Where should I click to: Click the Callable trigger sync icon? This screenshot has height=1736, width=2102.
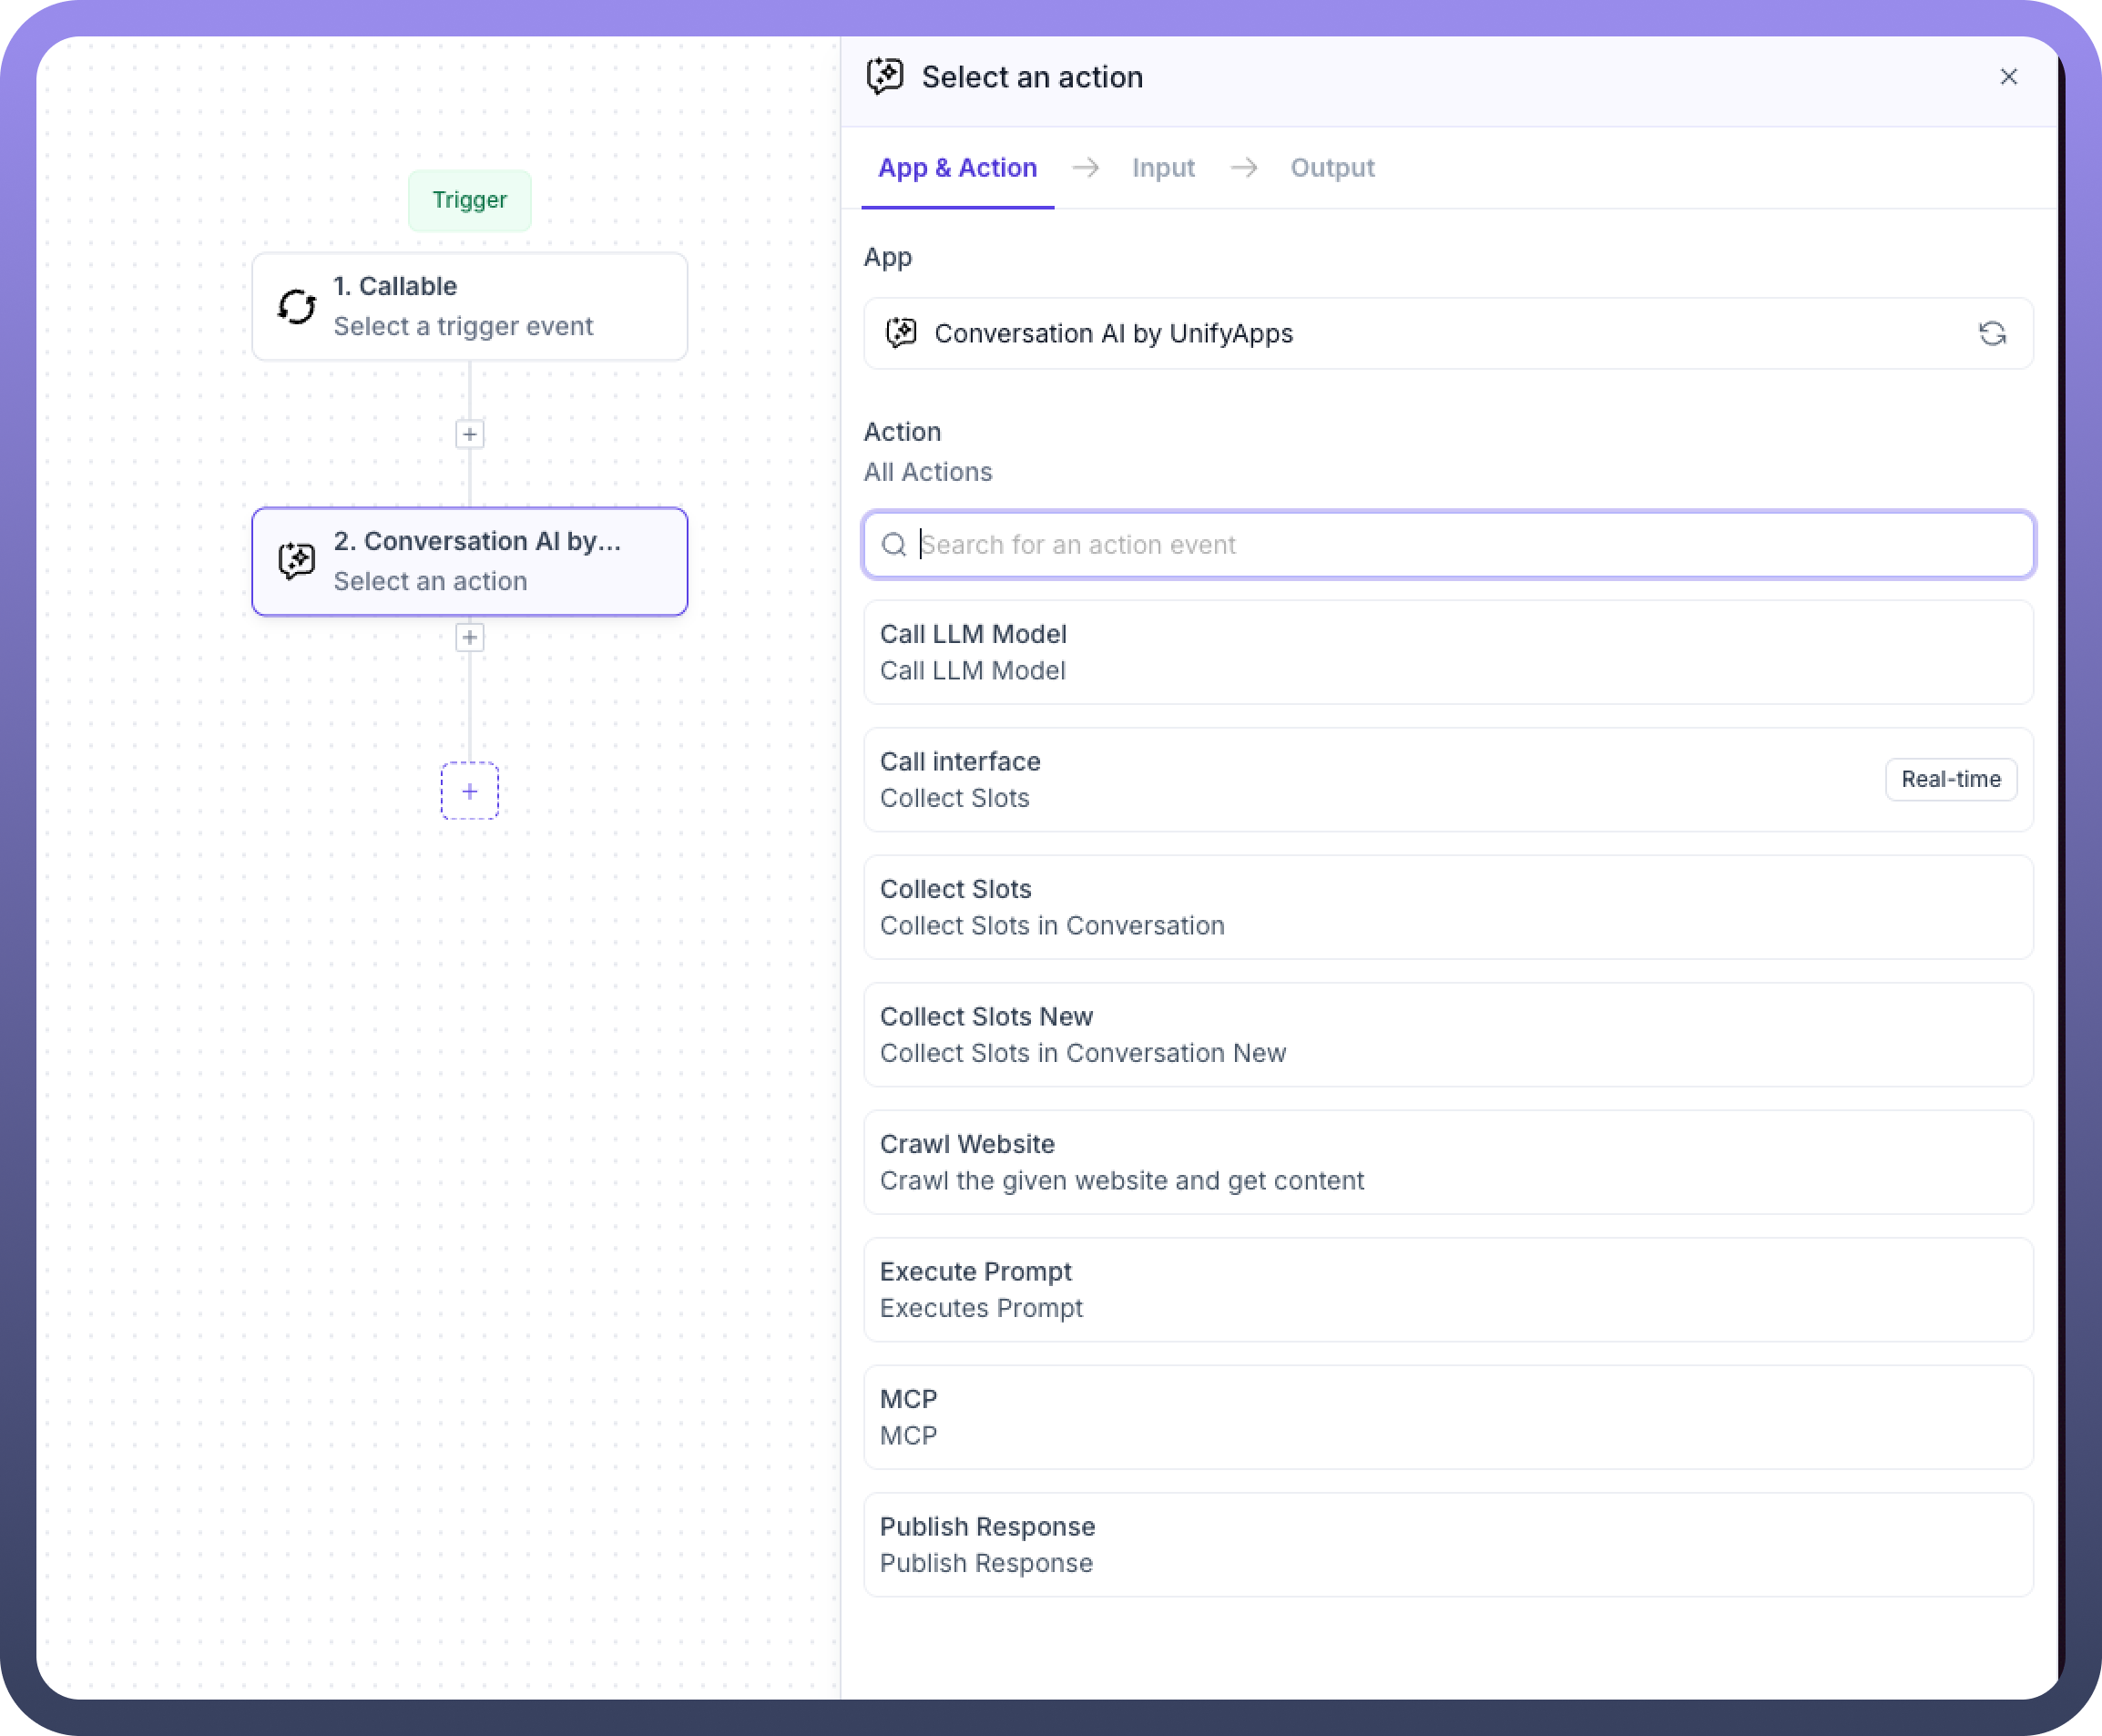tap(297, 306)
